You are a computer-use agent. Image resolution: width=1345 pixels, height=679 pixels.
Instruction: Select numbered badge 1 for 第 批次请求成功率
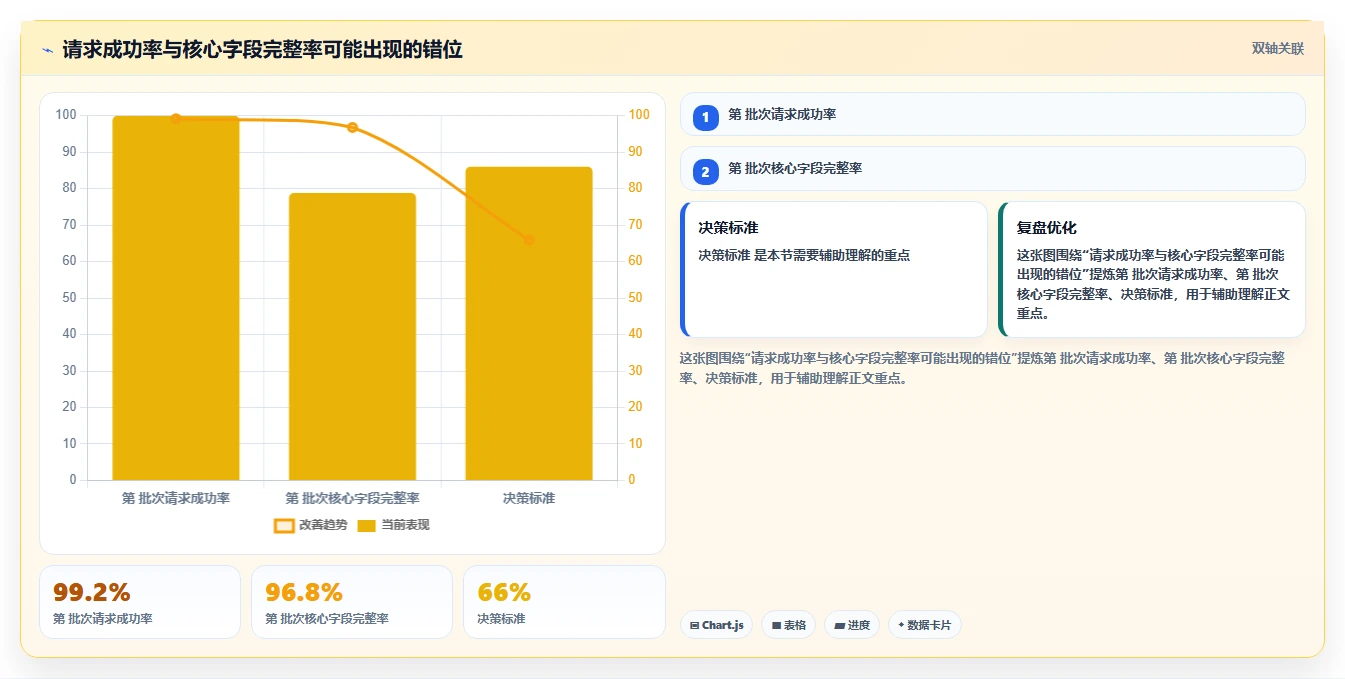(x=705, y=118)
